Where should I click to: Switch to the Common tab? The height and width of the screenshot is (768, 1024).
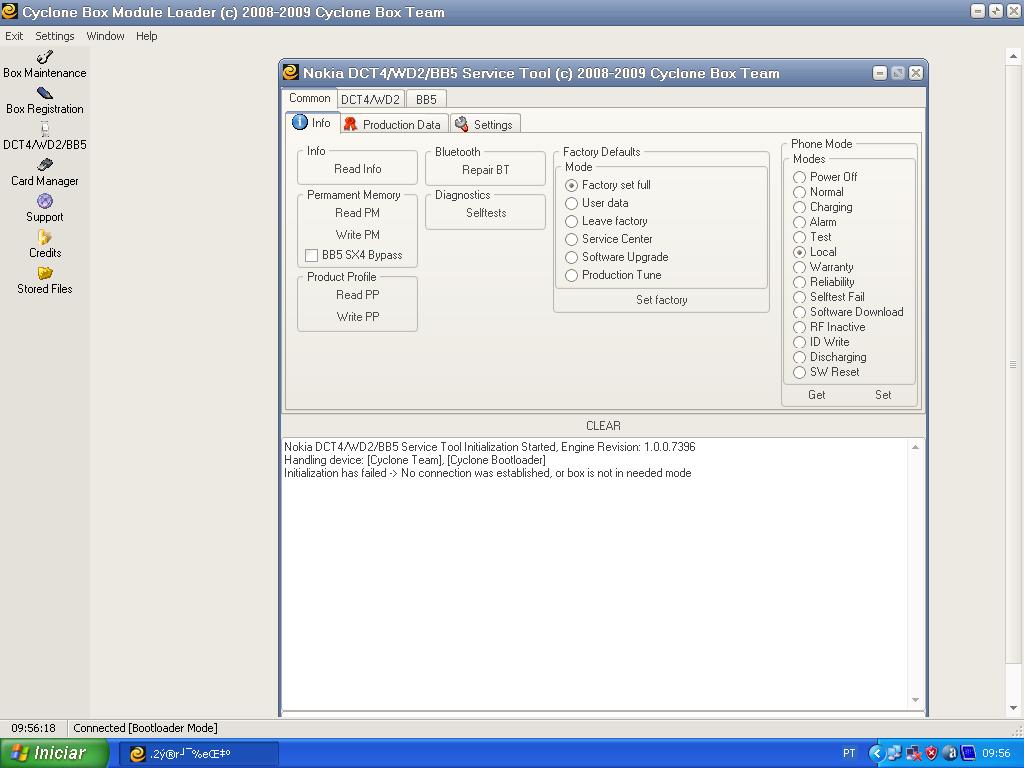310,98
